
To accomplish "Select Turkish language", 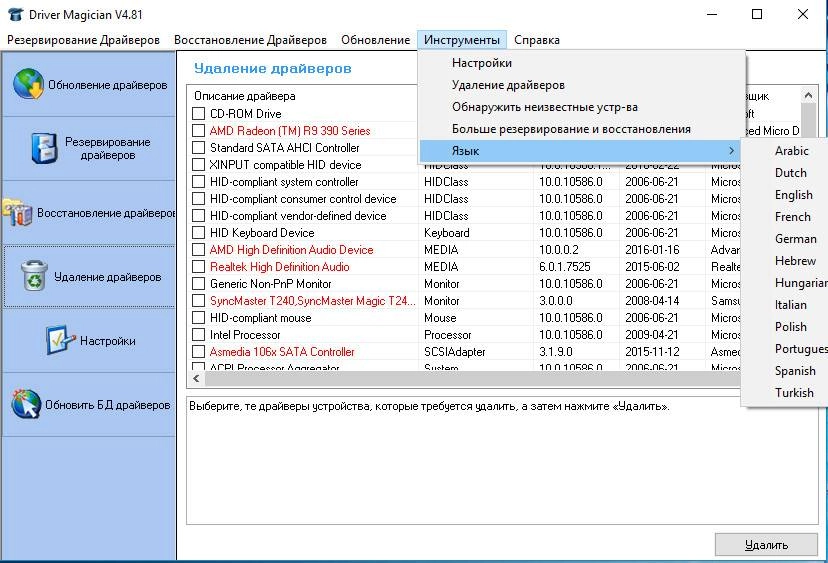I will click(794, 393).
